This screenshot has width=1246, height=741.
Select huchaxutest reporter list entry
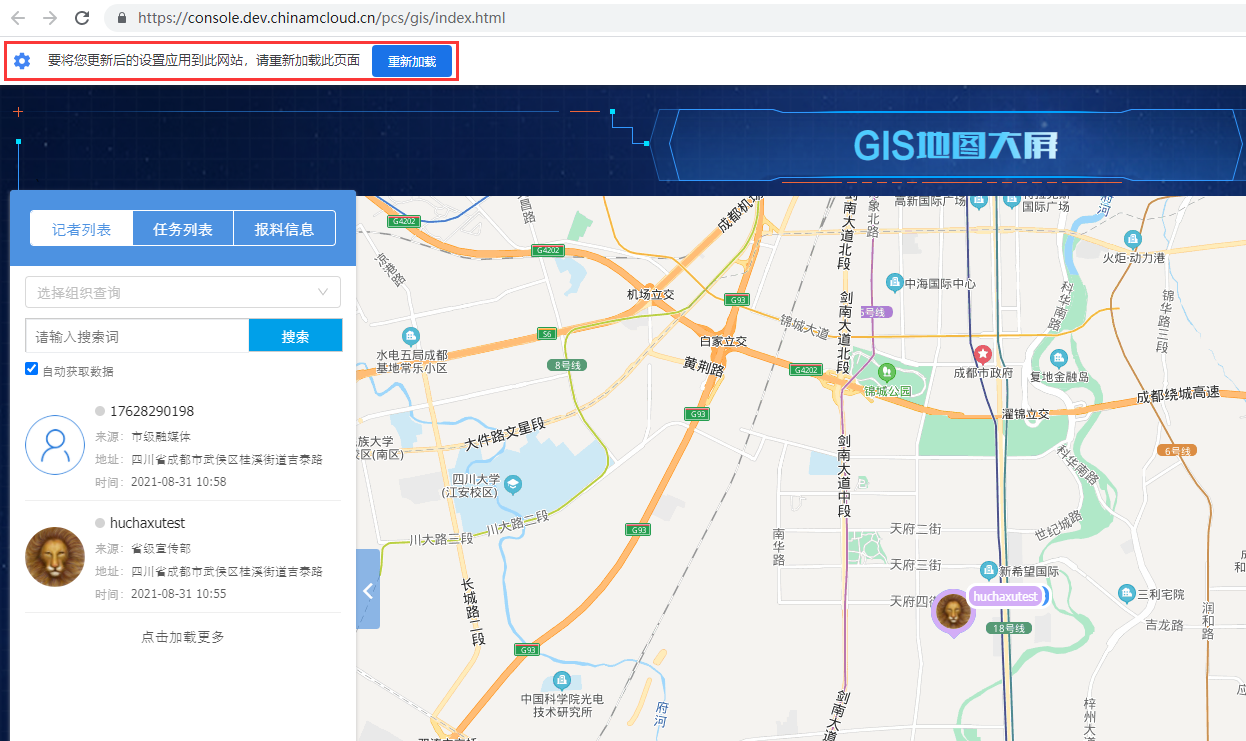182,557
